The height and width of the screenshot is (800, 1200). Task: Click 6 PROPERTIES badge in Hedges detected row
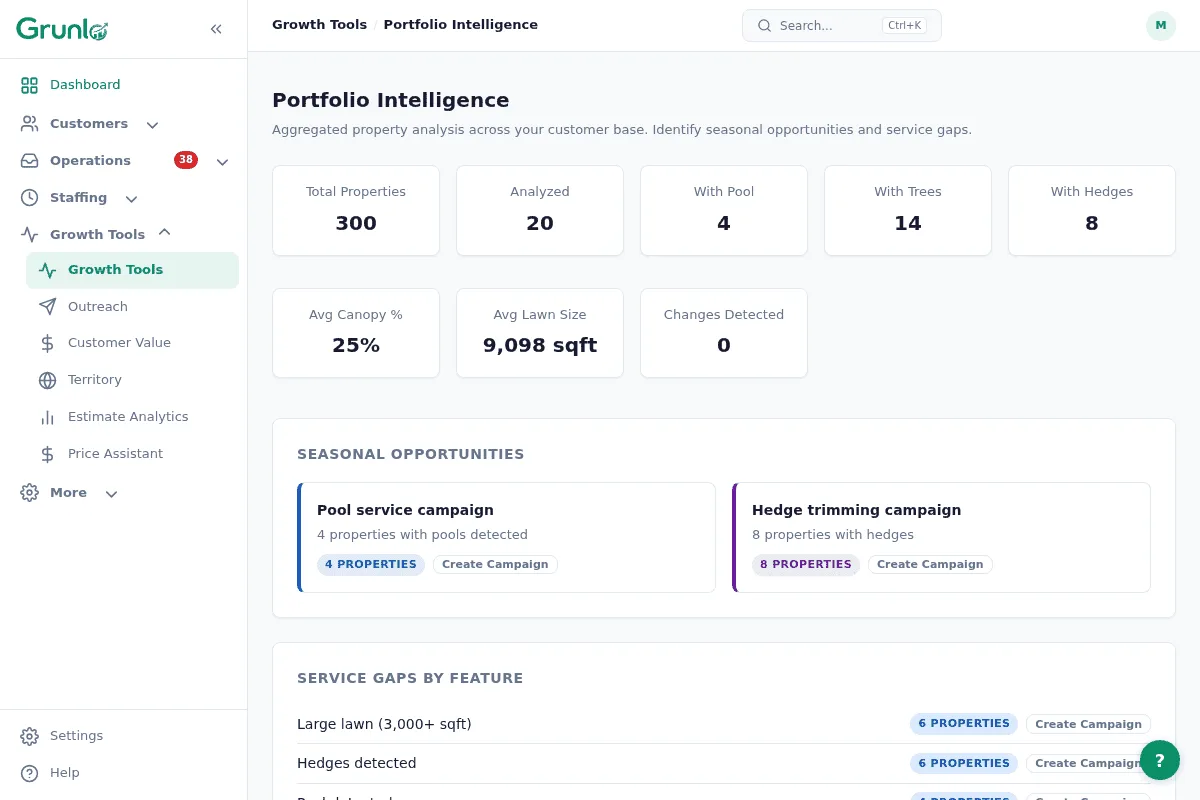(964, 763)
